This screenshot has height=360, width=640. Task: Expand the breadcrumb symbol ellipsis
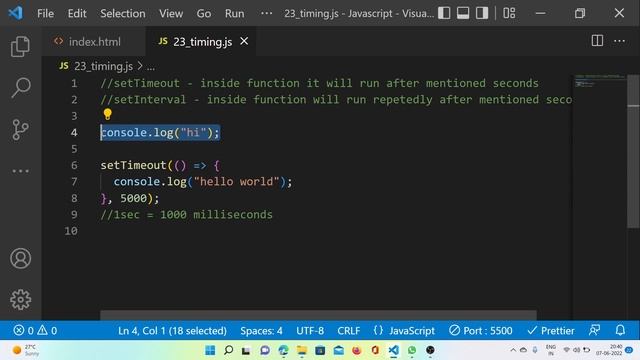(x=151, y=67)
